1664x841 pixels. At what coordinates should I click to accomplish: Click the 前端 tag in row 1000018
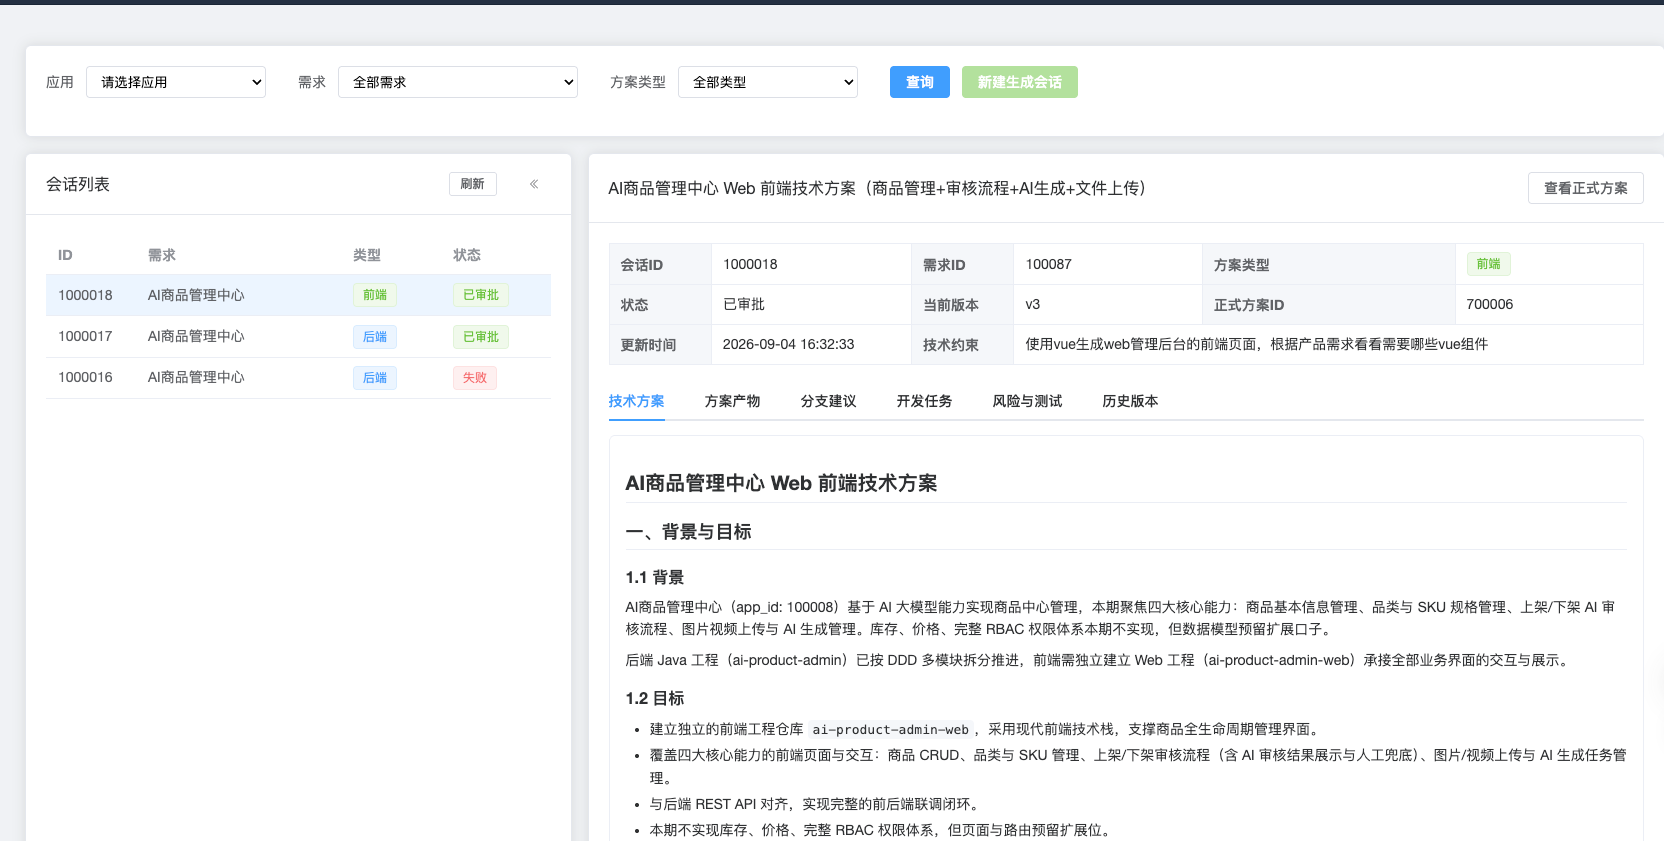pos(375,295)
